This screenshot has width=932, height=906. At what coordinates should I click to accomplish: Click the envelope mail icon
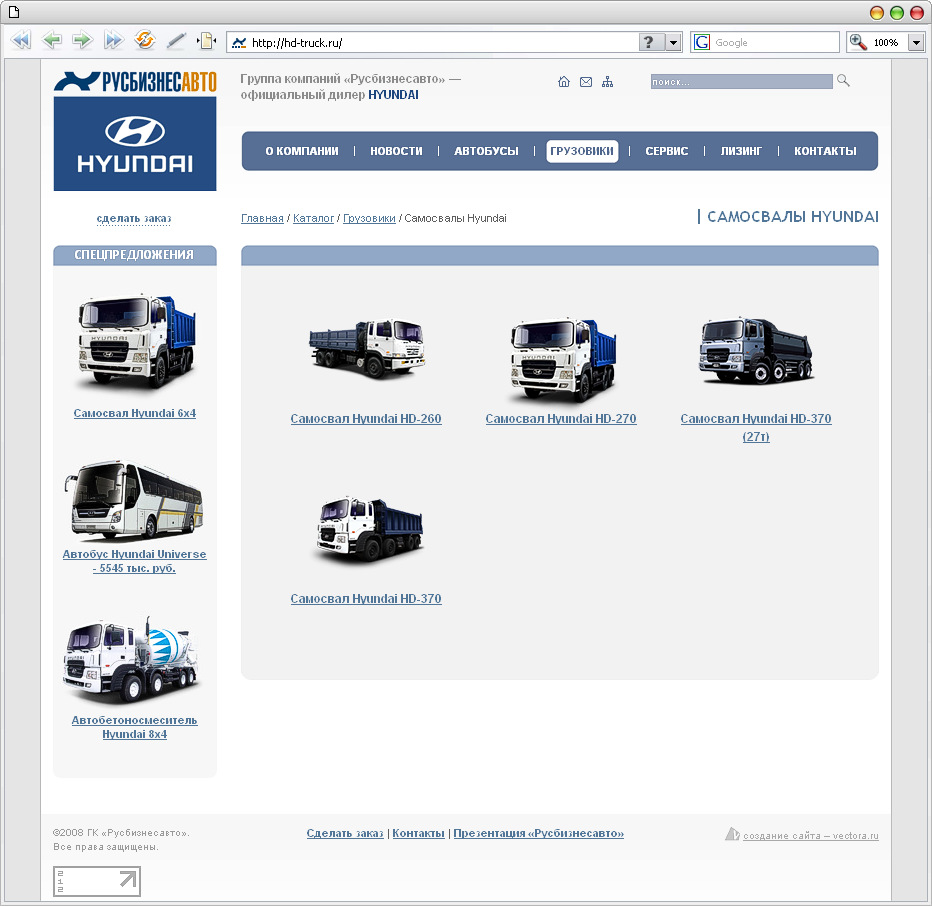pos(585,82)
